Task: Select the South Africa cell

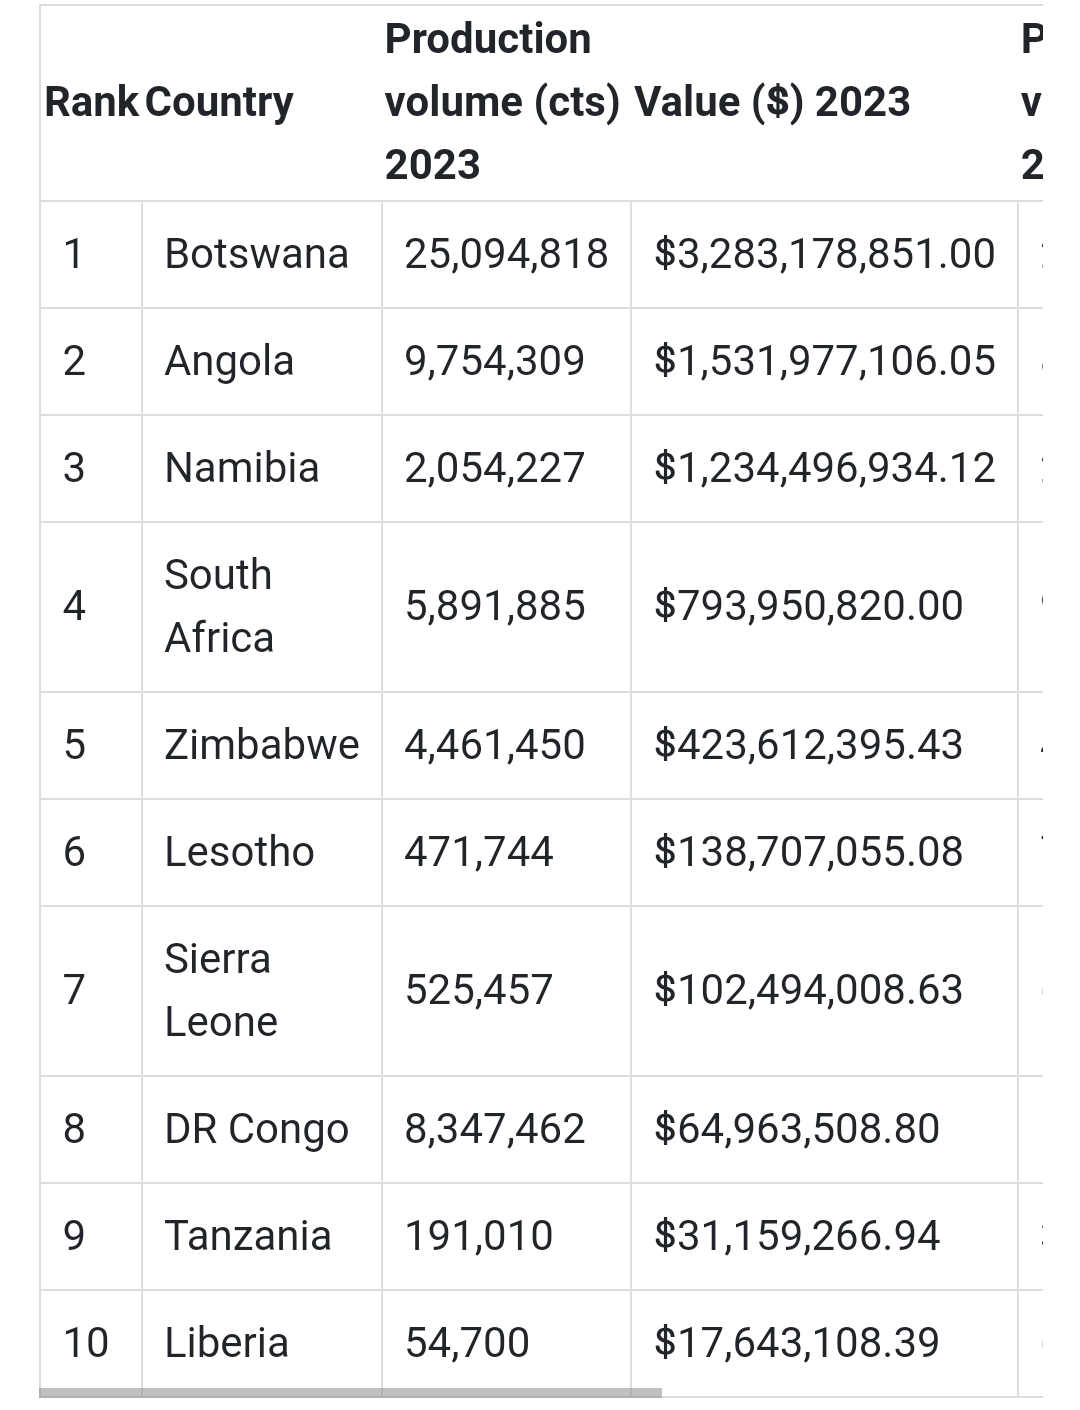Action: [219, 606]
